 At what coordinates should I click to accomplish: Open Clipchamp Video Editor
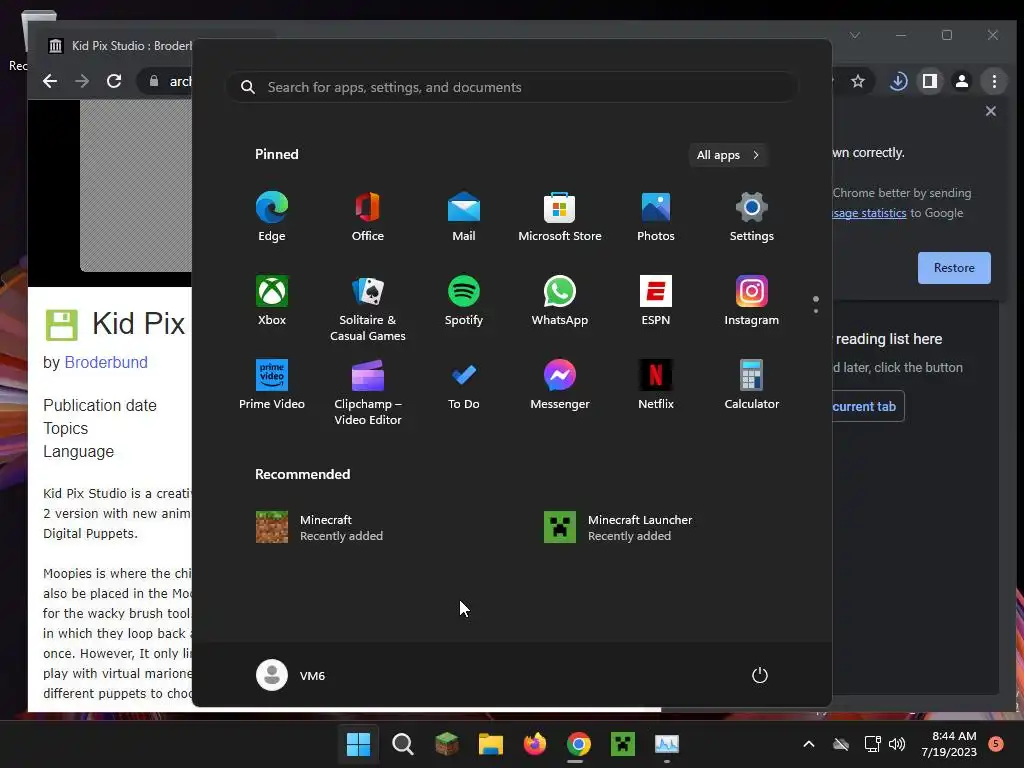pyautogui.click(x=368, y=392)
